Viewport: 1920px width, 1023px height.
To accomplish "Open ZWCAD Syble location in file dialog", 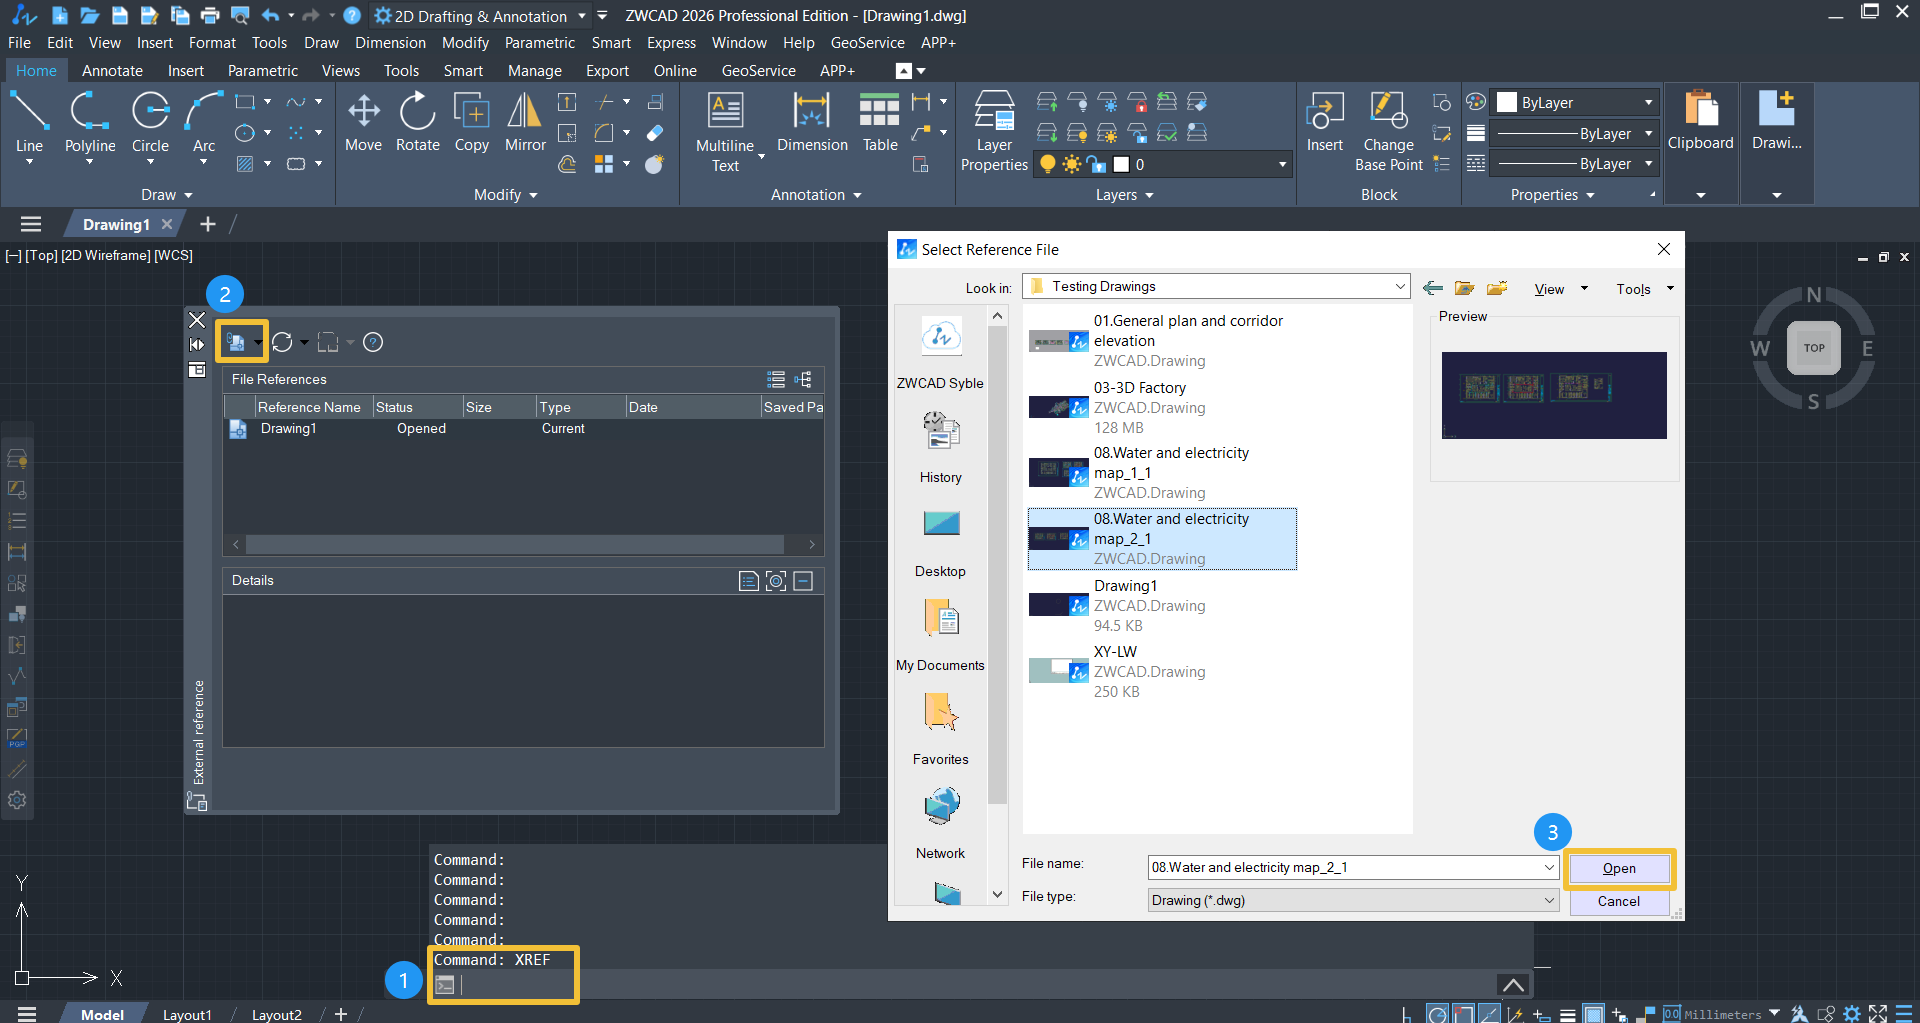I will [x=940, y=352].
